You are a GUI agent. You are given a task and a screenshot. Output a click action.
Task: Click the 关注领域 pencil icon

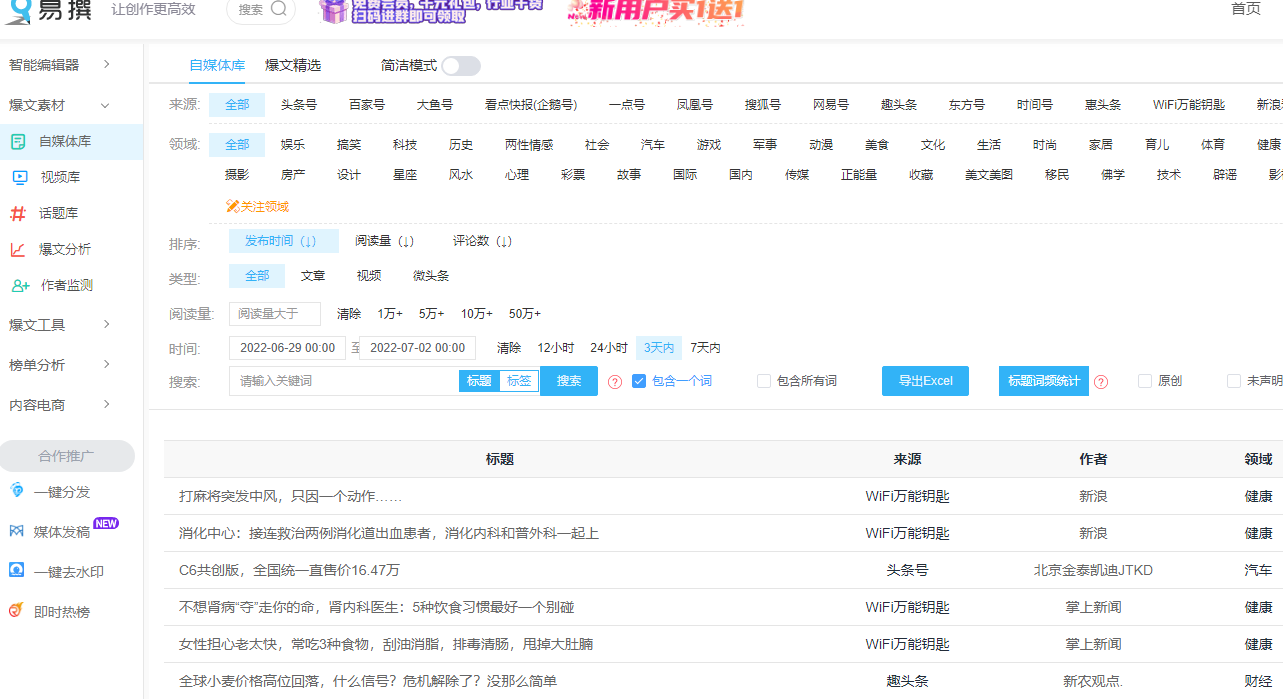[232, 207]
